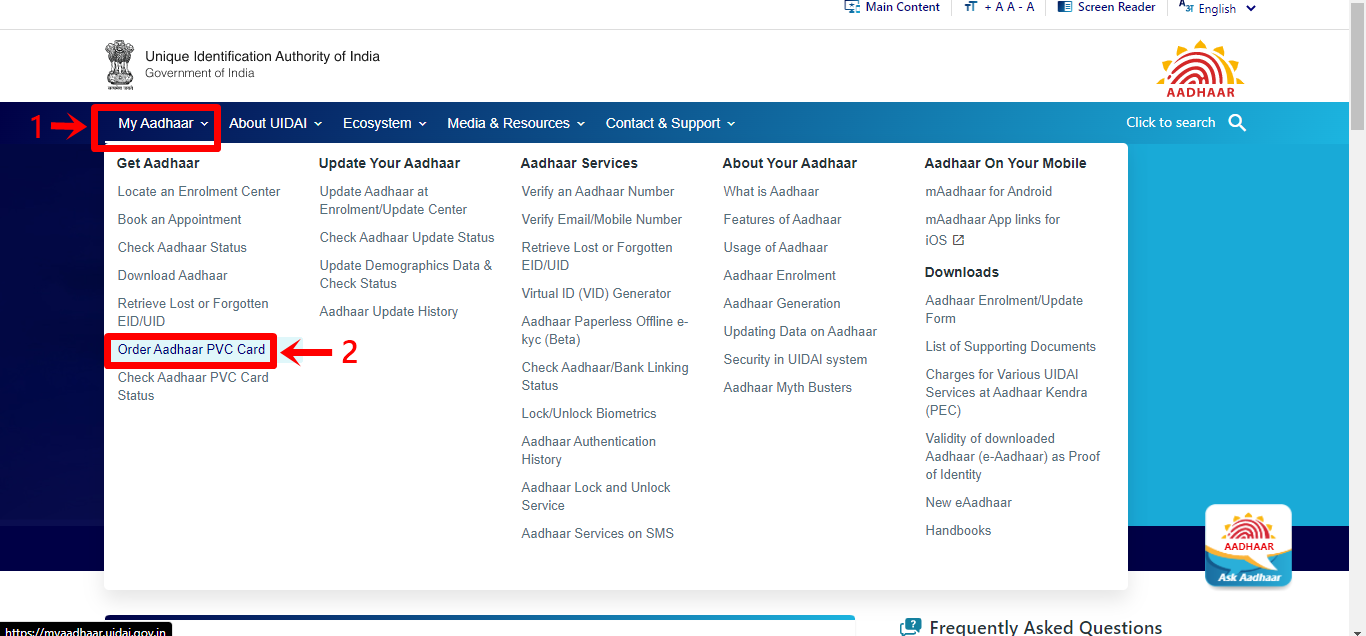
Task: Open Lock/Unlock Biometrics link
Action: pyautogui.click(x=588, y=413)
